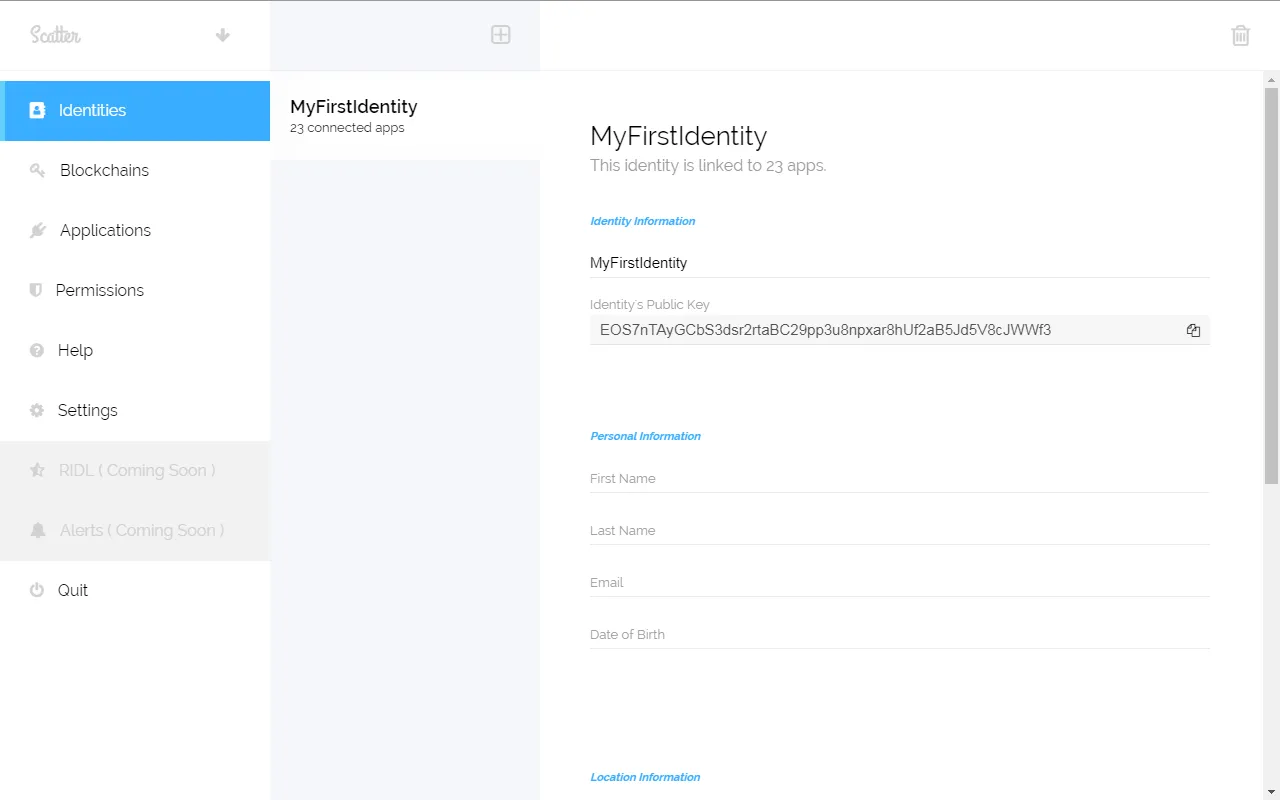Click the Applications plug icon
The width and height of the screenshot is (1280, 800).
(37, 231)
